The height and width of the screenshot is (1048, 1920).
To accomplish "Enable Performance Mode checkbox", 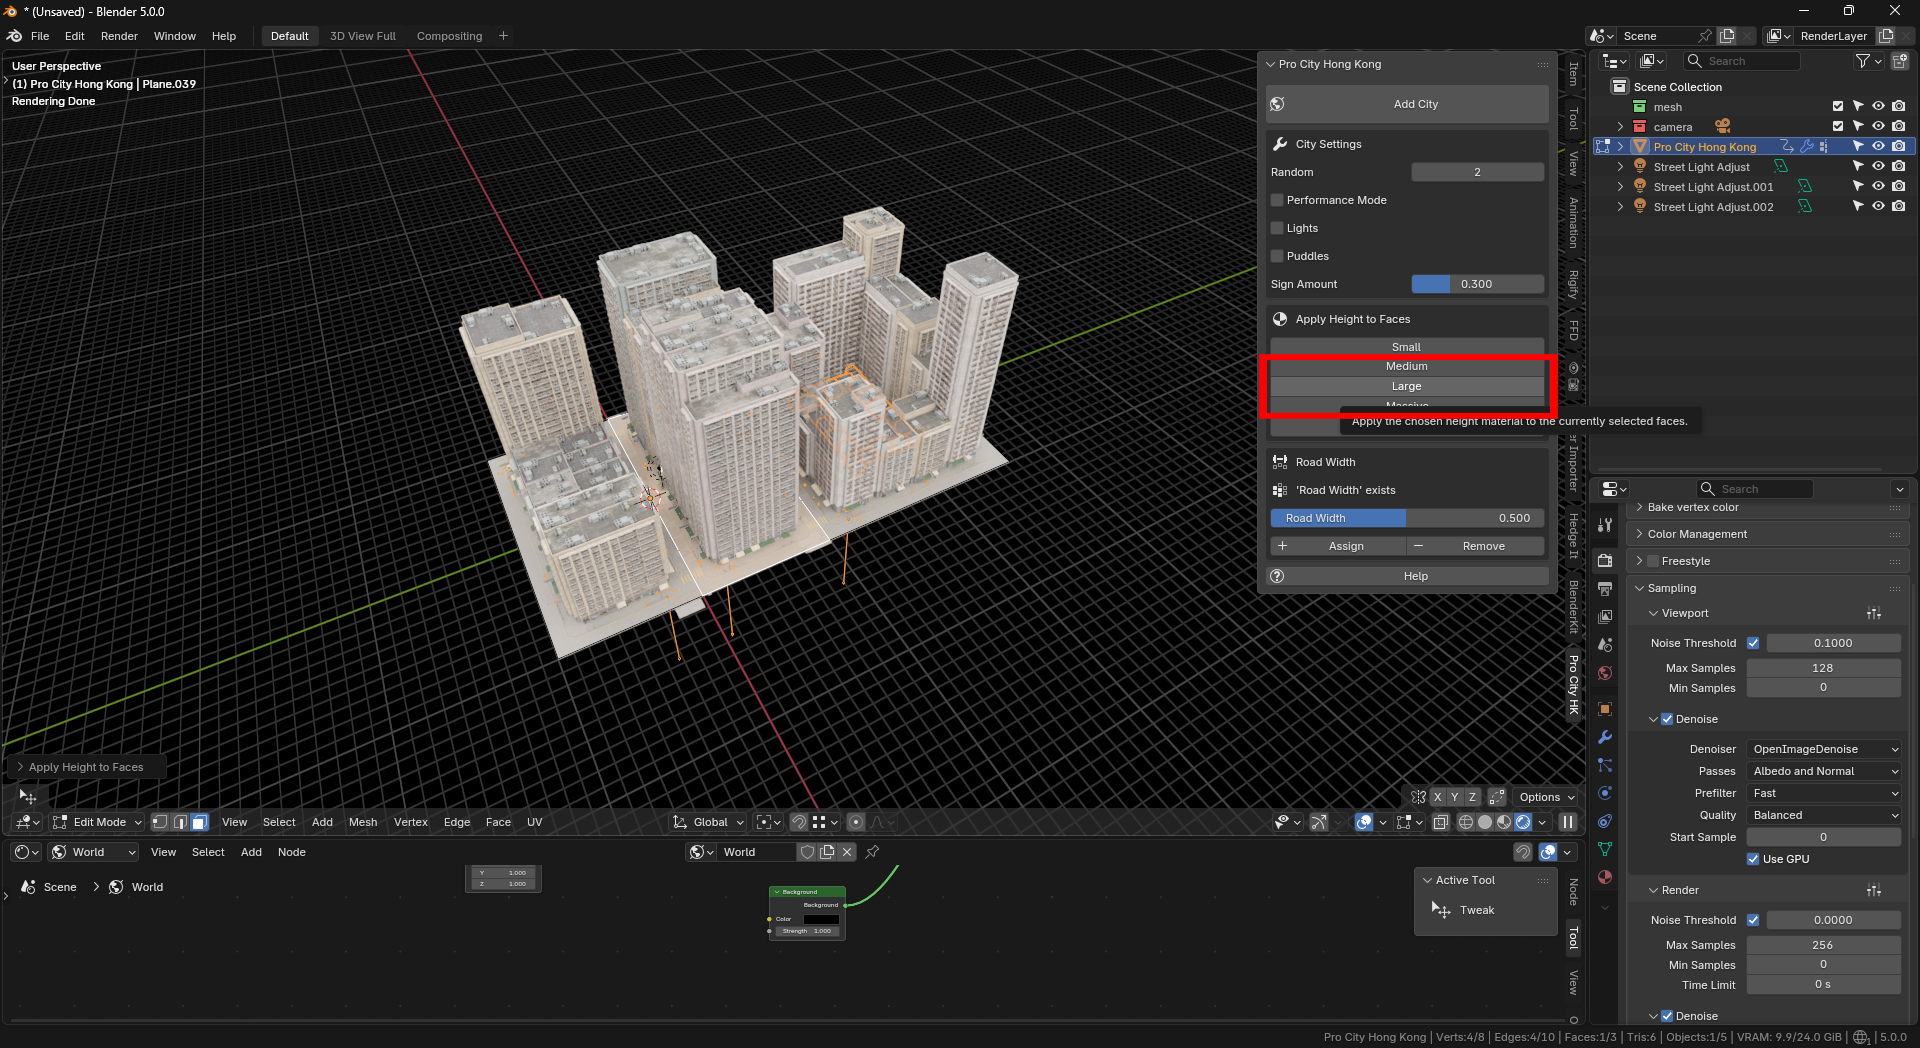I will point(1277,200).
